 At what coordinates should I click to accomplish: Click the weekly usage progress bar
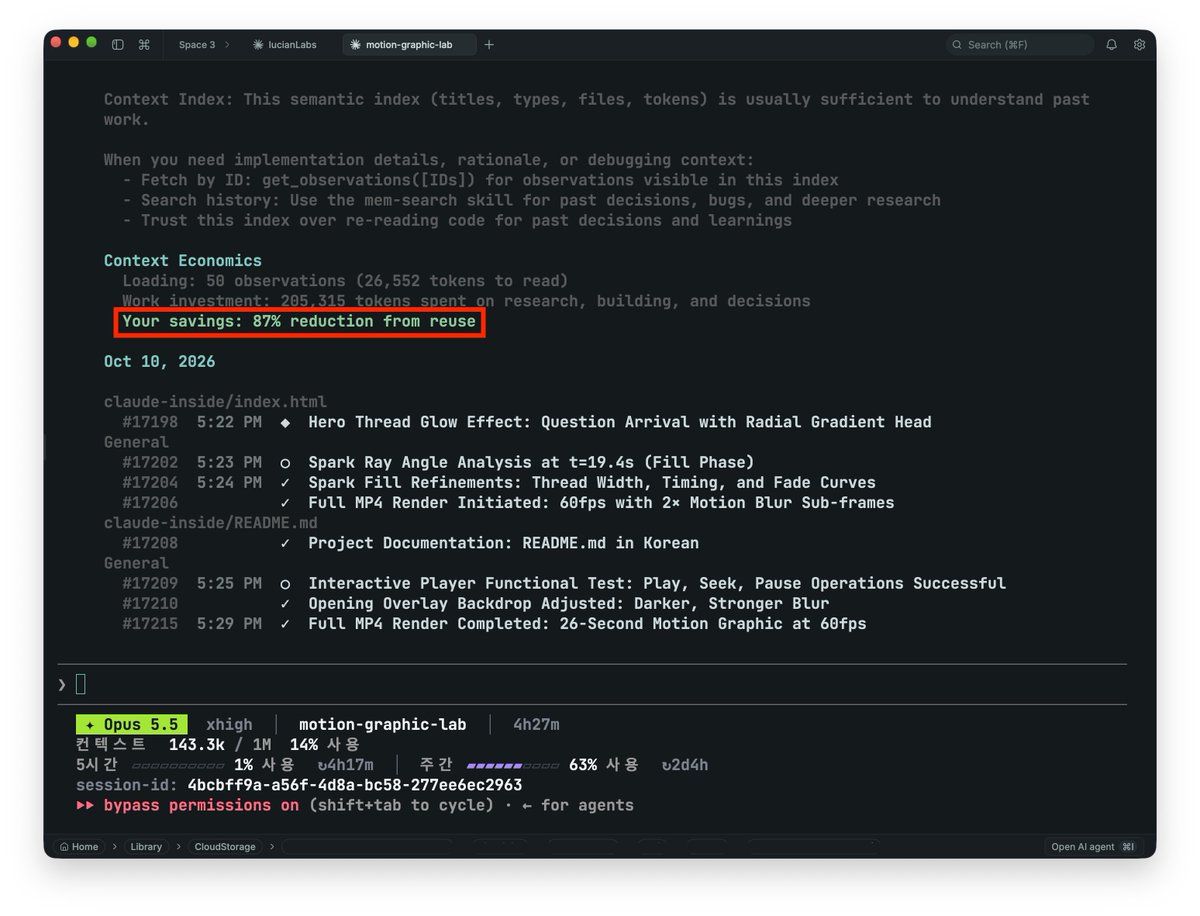click(x=513, y=765)
